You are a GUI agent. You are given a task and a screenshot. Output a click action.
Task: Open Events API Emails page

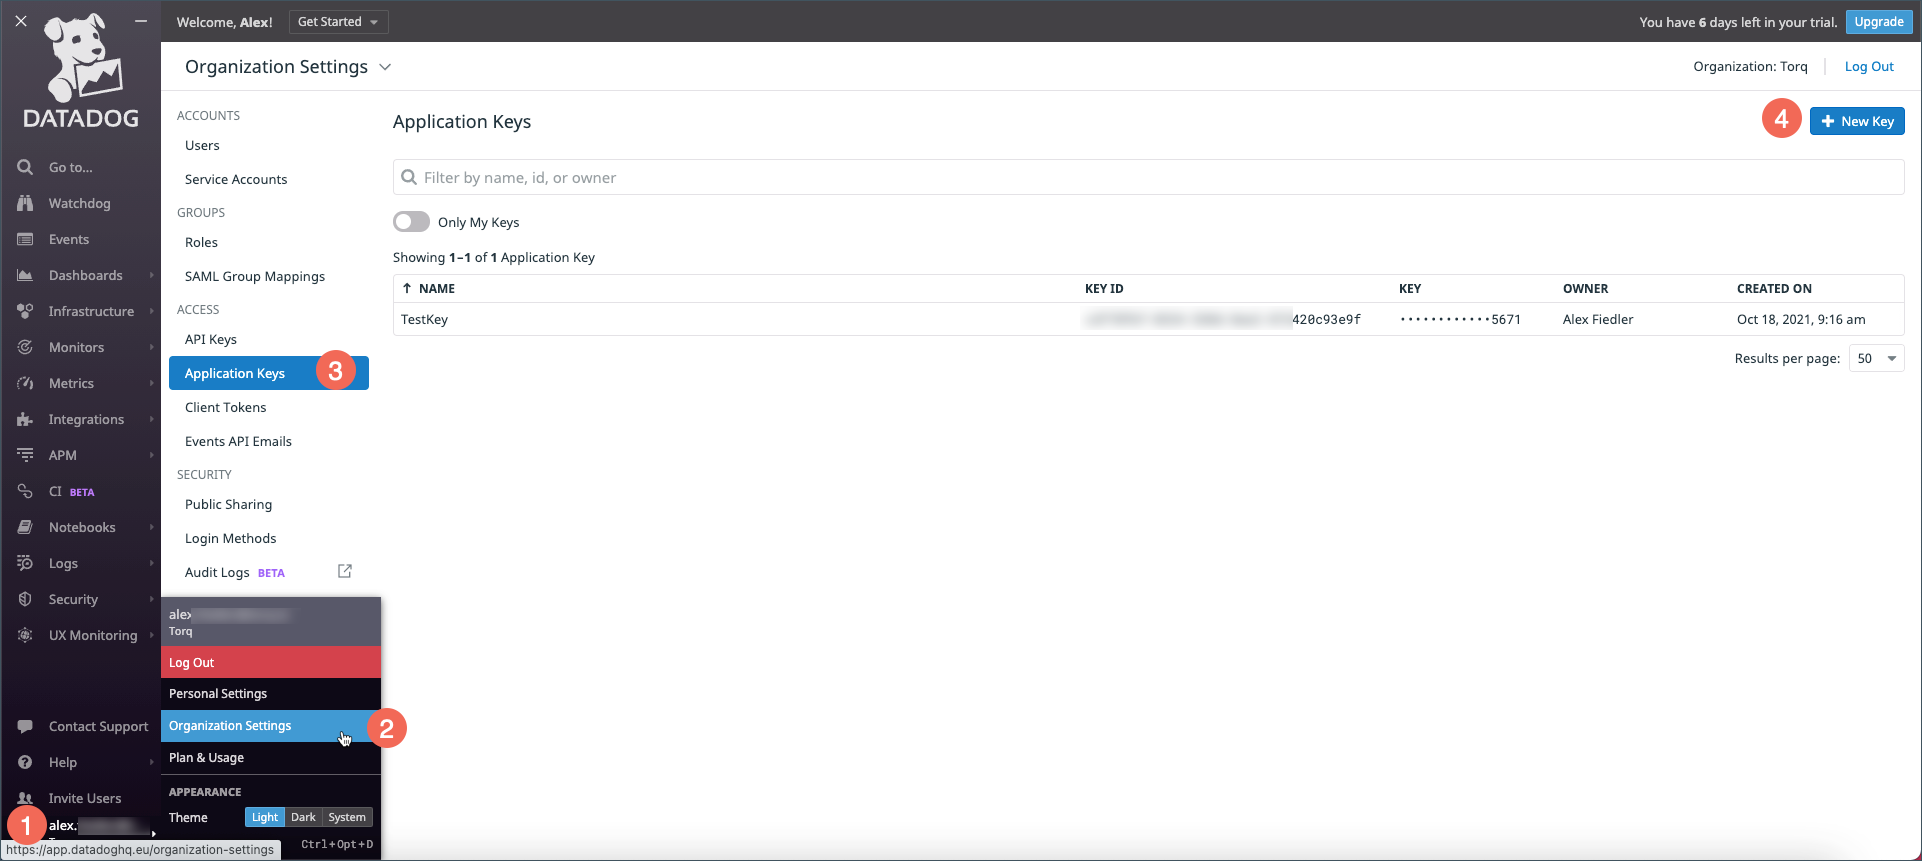(238, 441)
